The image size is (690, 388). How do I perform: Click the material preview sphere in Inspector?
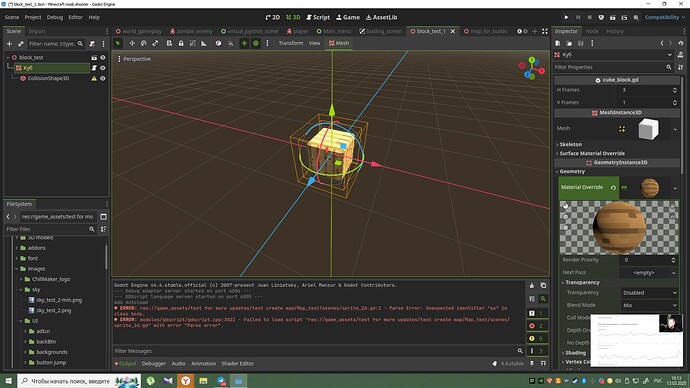[x=619, y=227]
